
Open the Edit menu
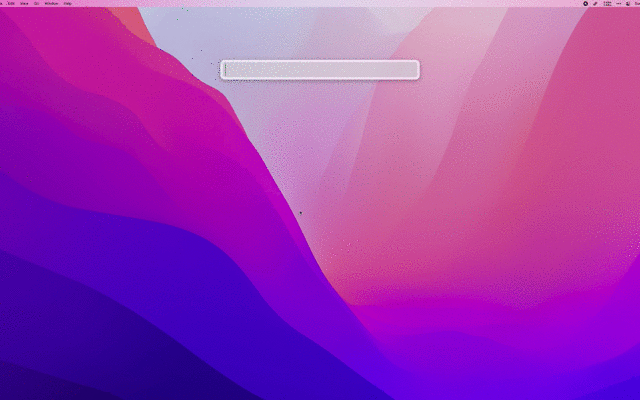tap(11, 3)
